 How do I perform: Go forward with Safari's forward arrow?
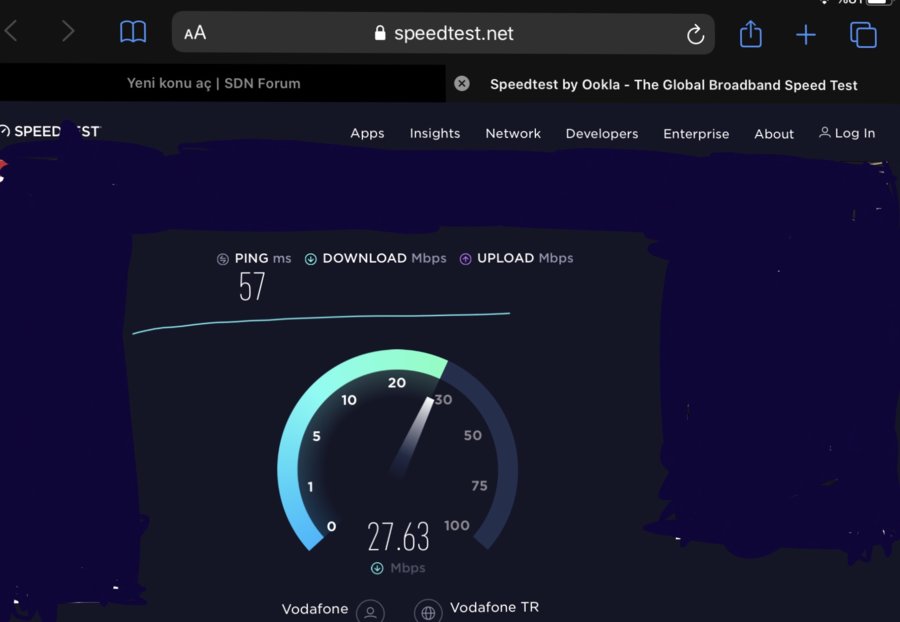click(x=68, y=32)
